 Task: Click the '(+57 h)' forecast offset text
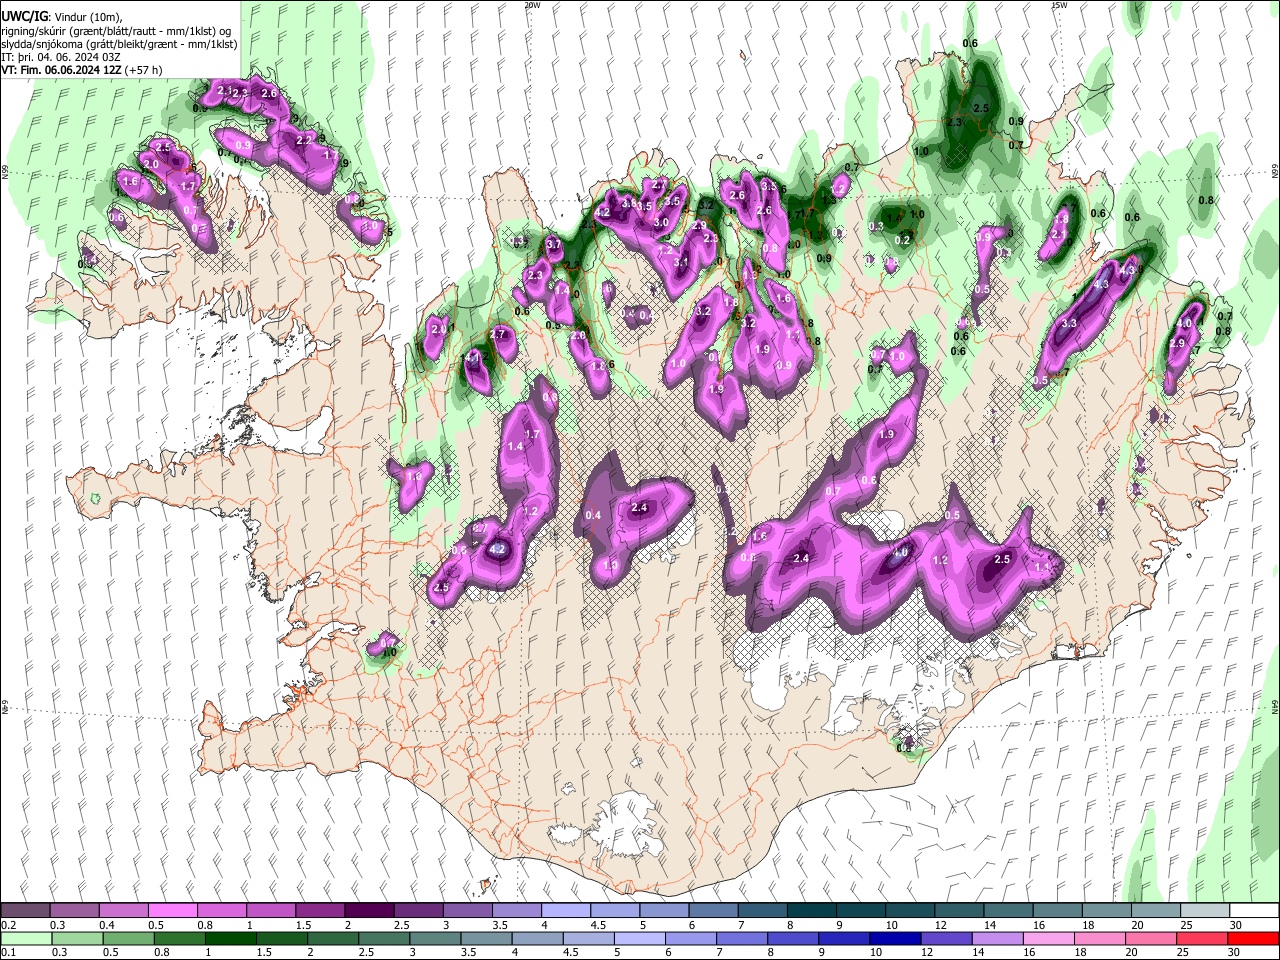click(144, 70)
